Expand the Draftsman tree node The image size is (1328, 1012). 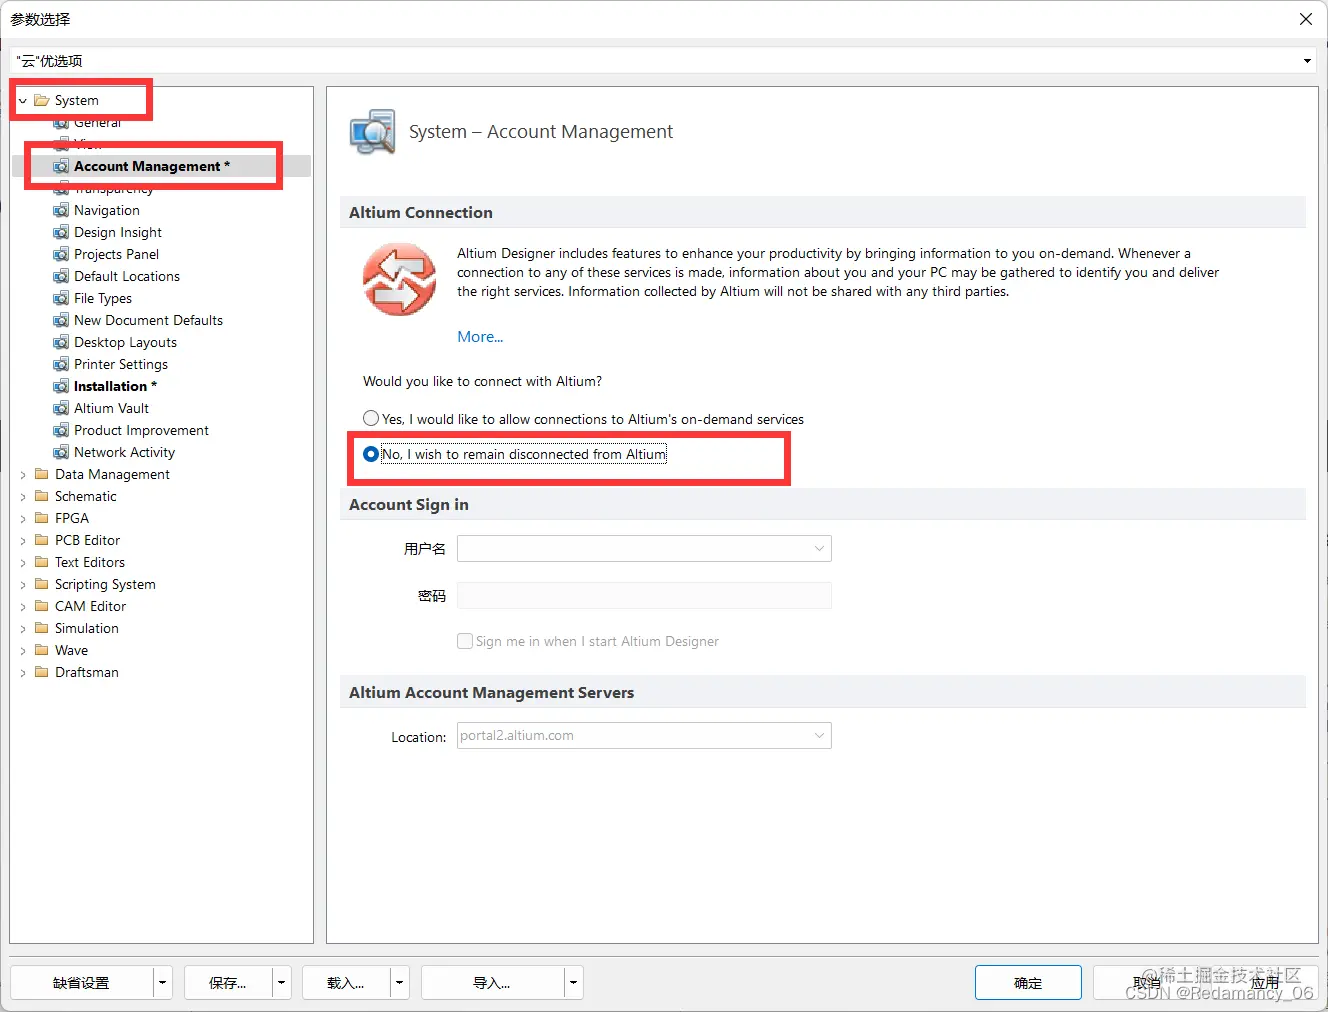click(23, 673)
